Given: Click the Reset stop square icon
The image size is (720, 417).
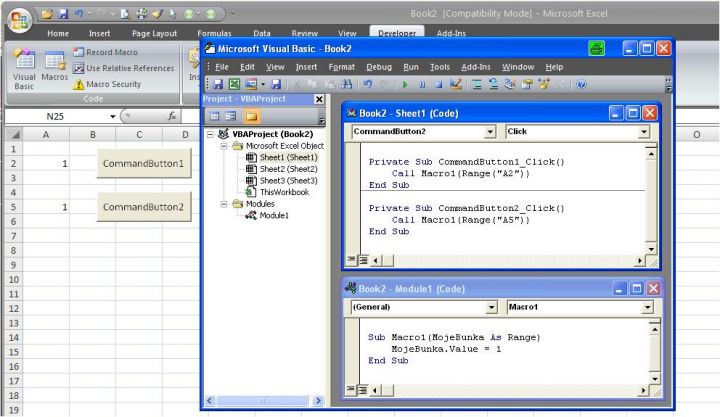Looking at the screenshot, I should (439, 85).
